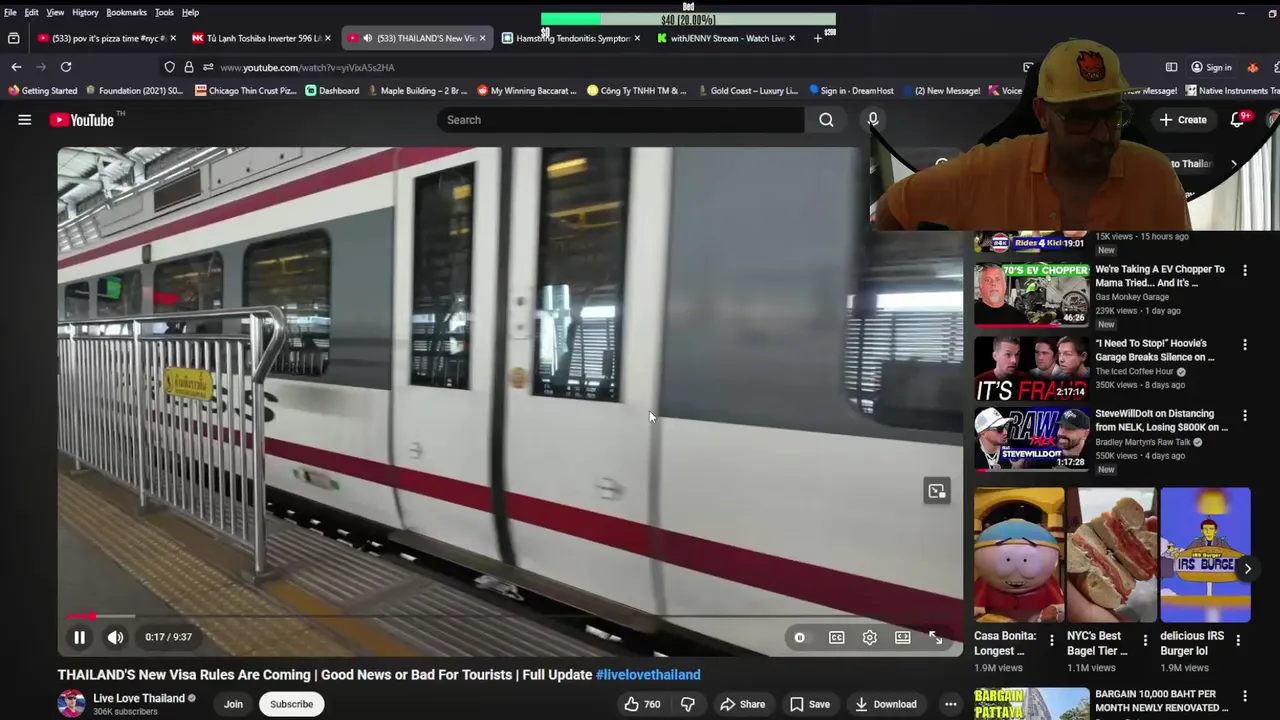Focus the YouTube search field
The height and width of the screenshot is (720, 1280).
[620, 120]
